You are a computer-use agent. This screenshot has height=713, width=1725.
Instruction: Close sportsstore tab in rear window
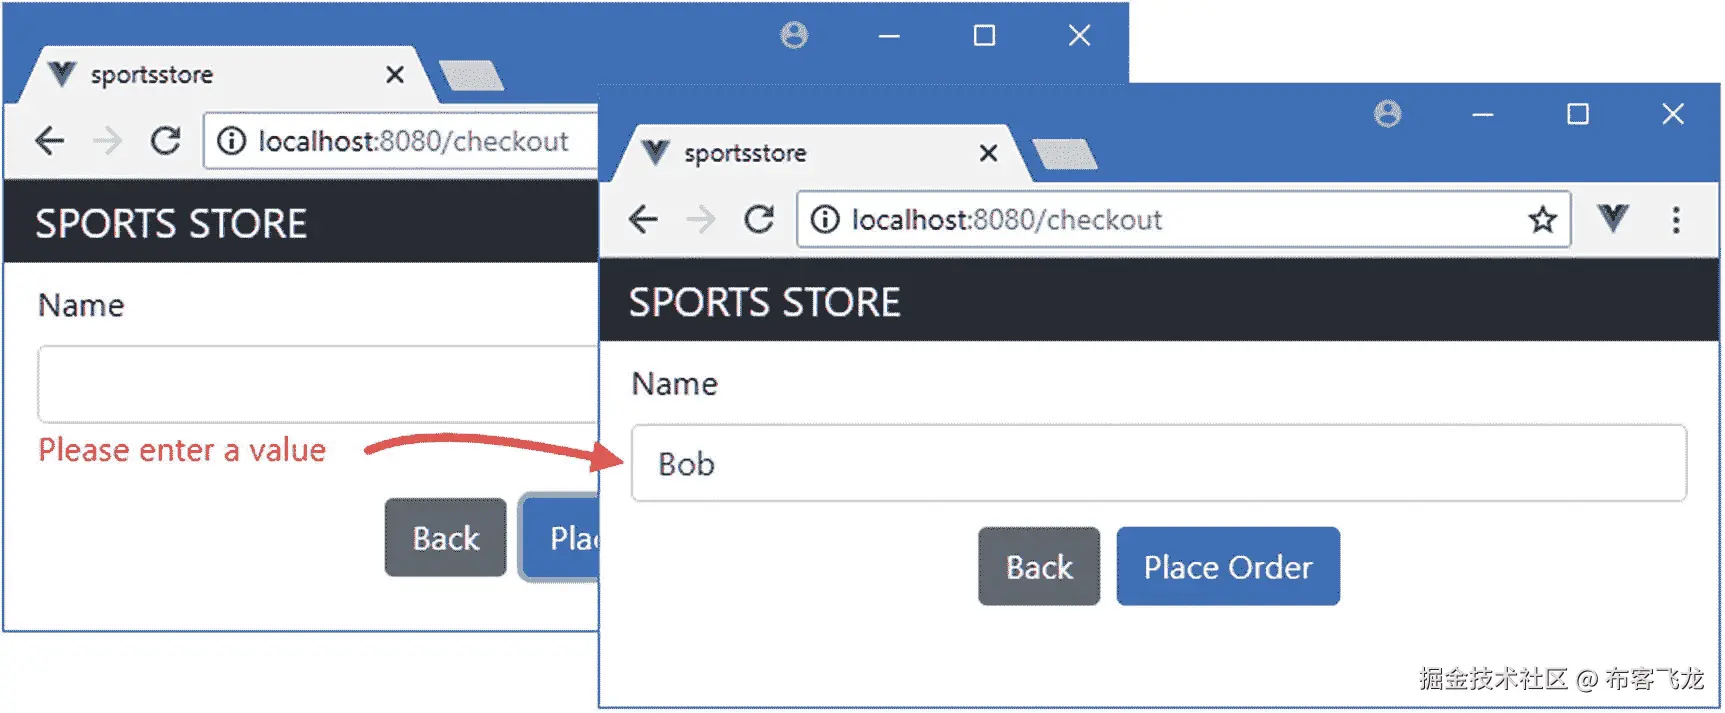point(395,75)
